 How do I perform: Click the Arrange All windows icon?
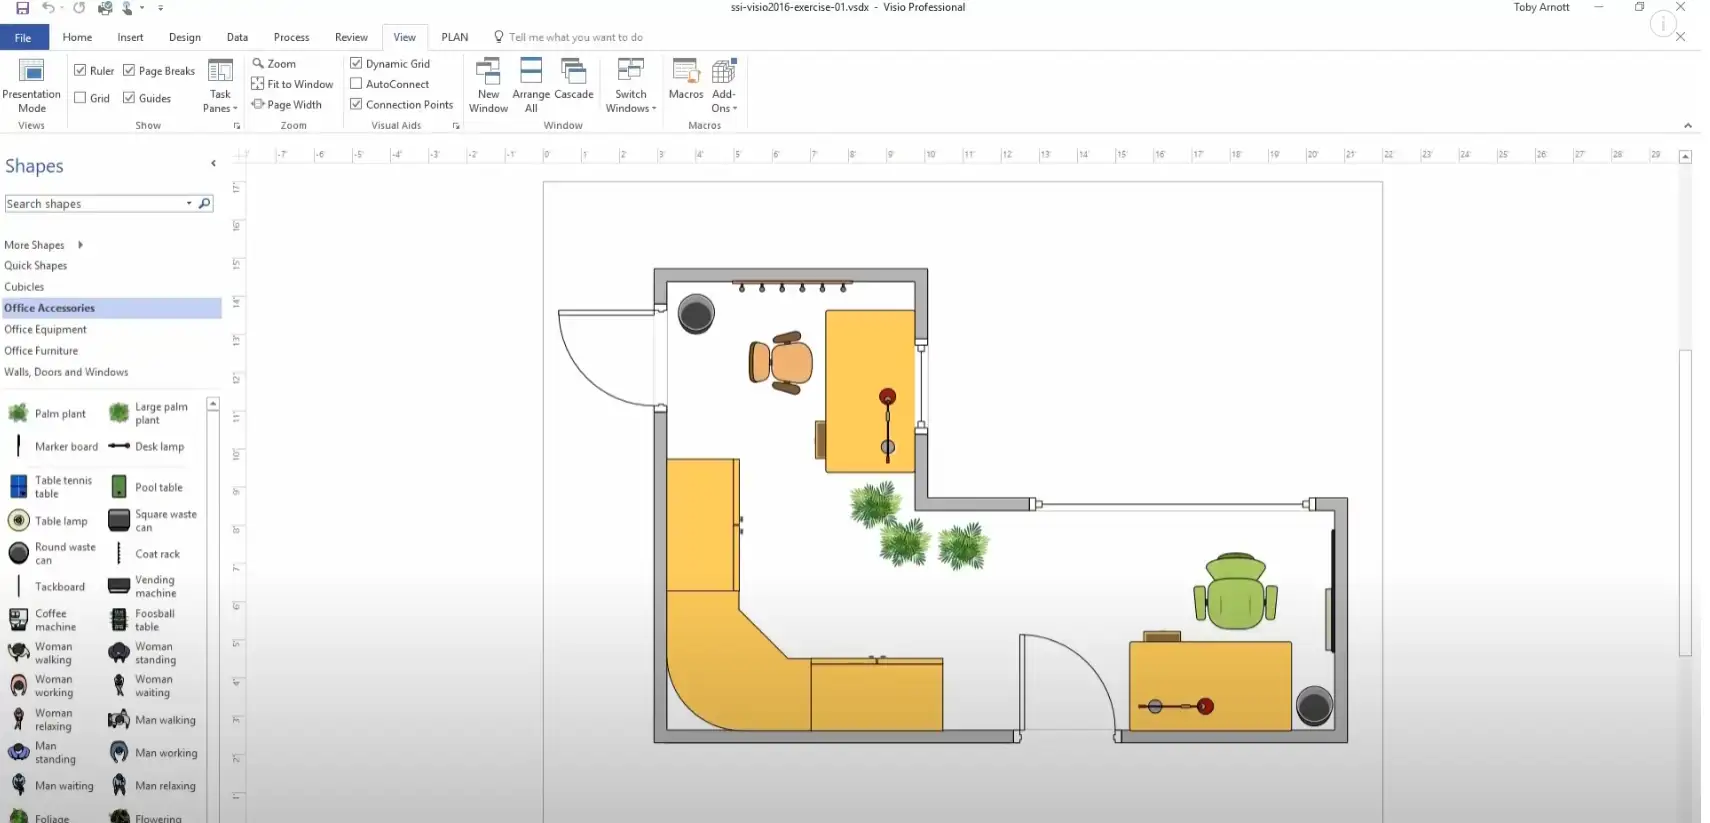coord(531,84)
